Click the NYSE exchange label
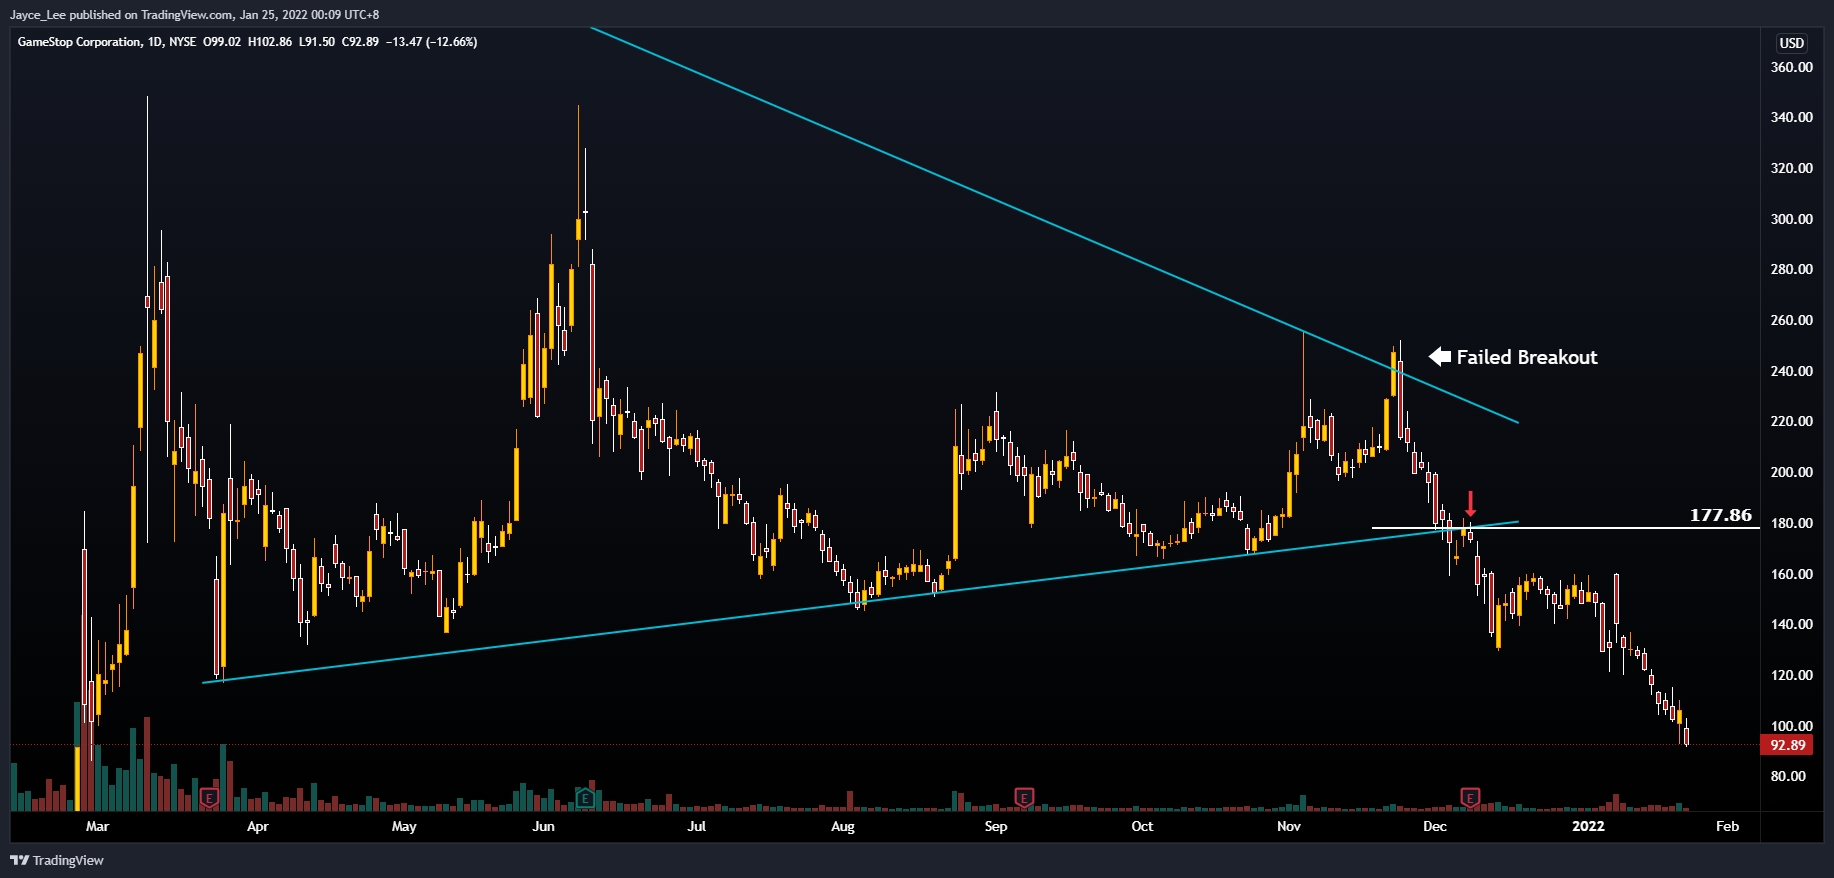The height and width of the screenshot is (878, 1834). 182,42
